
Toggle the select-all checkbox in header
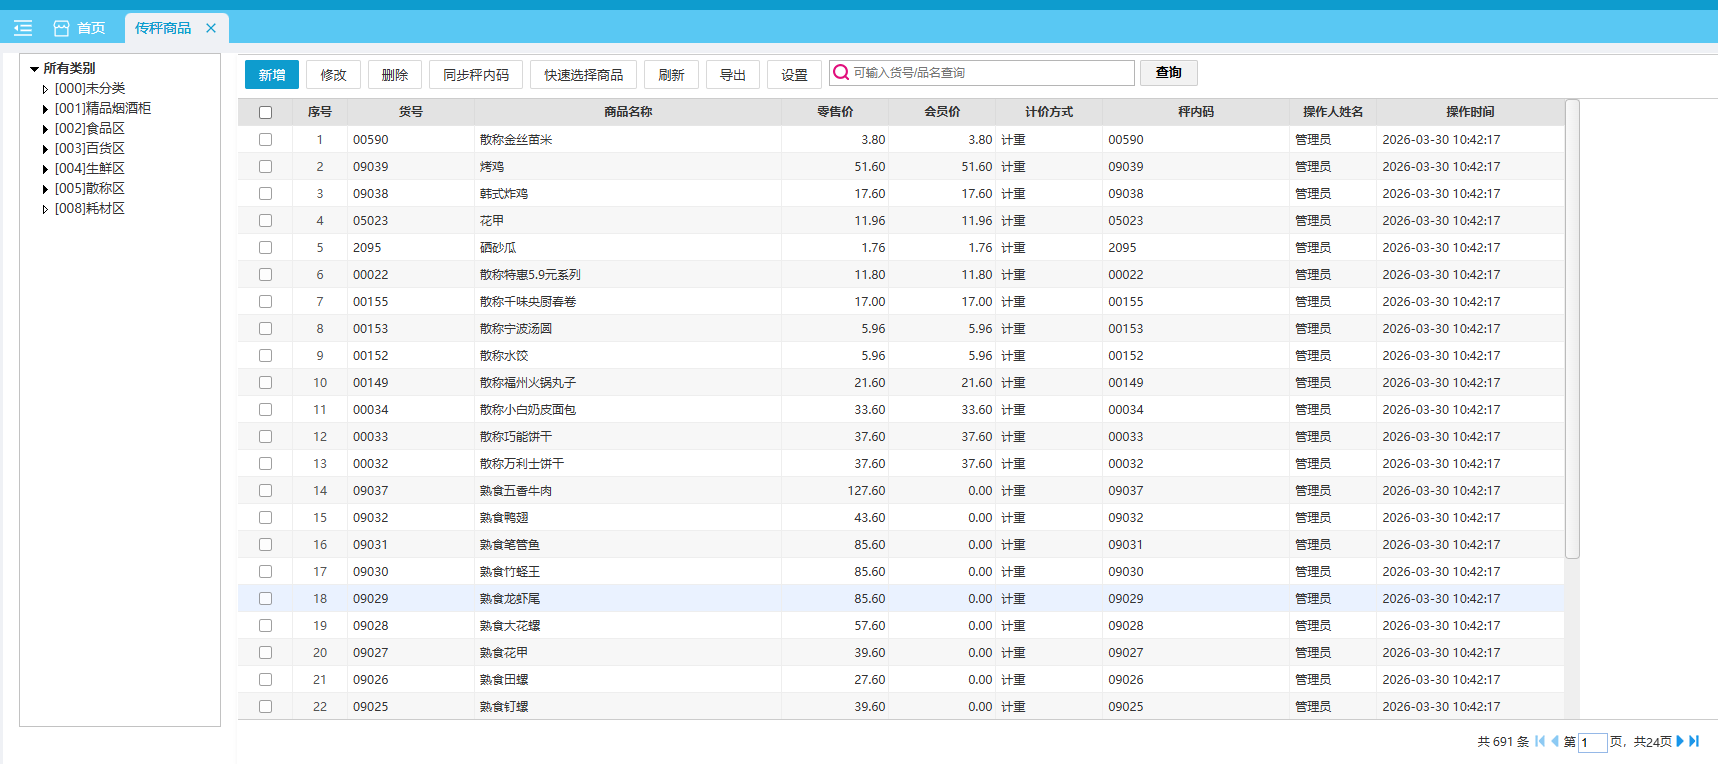[x=265, y=112]
